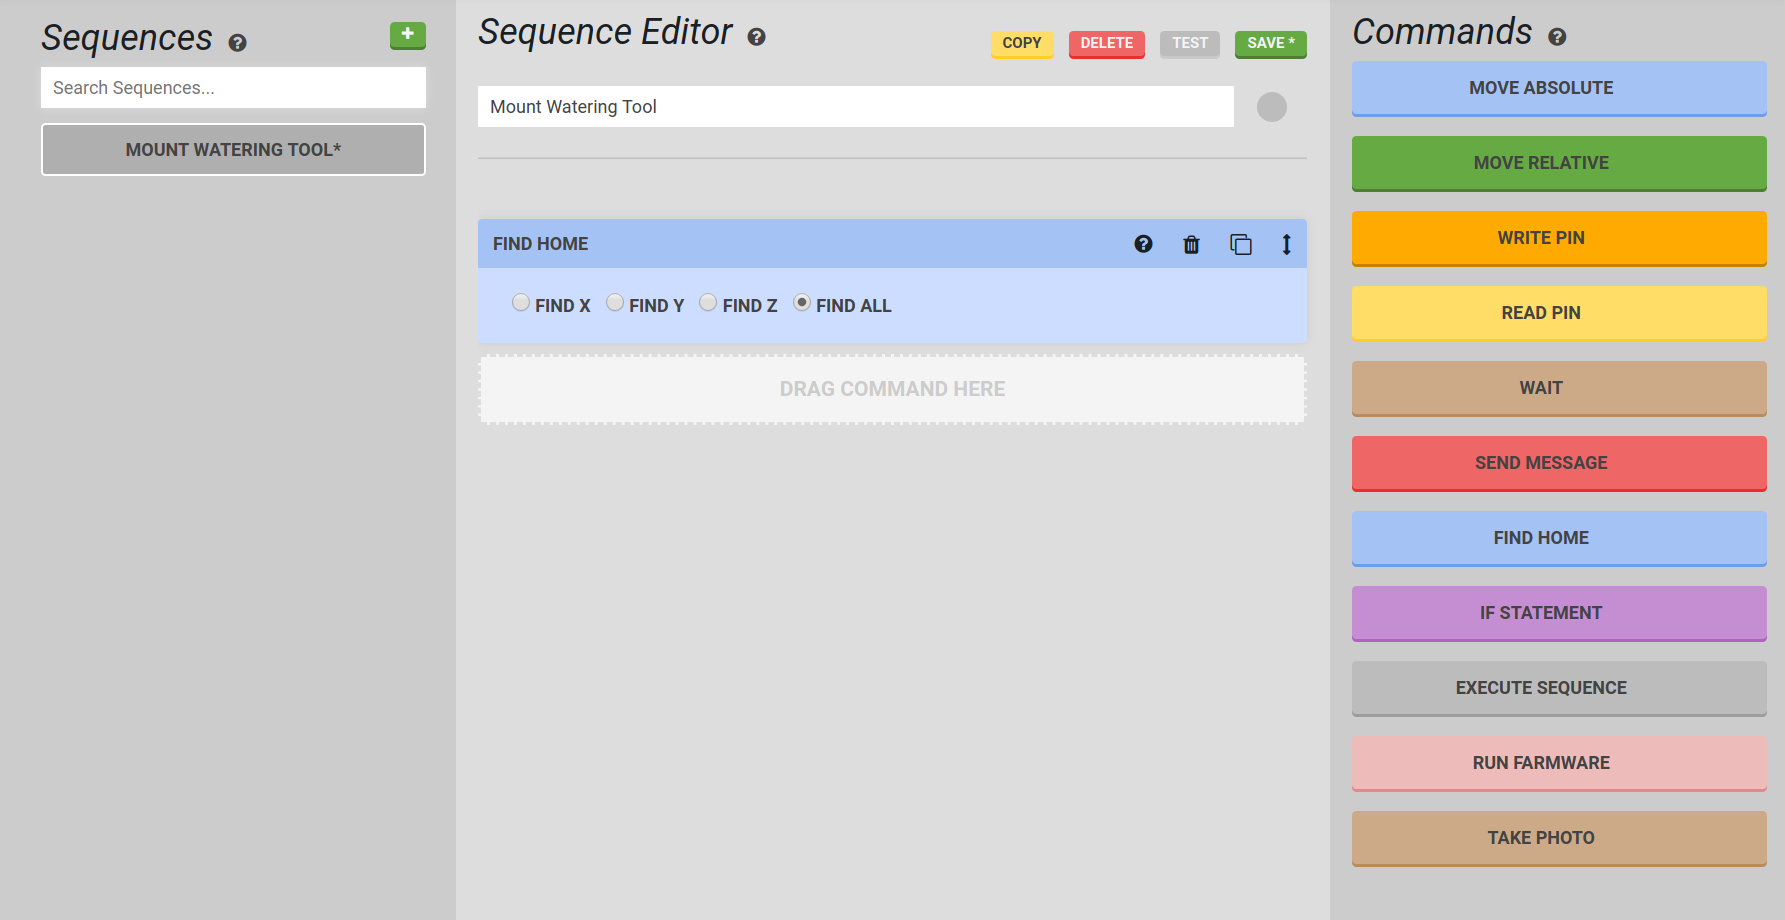Copy the current sequence
Viewport: 1785px width, 920px height.
1022,44
